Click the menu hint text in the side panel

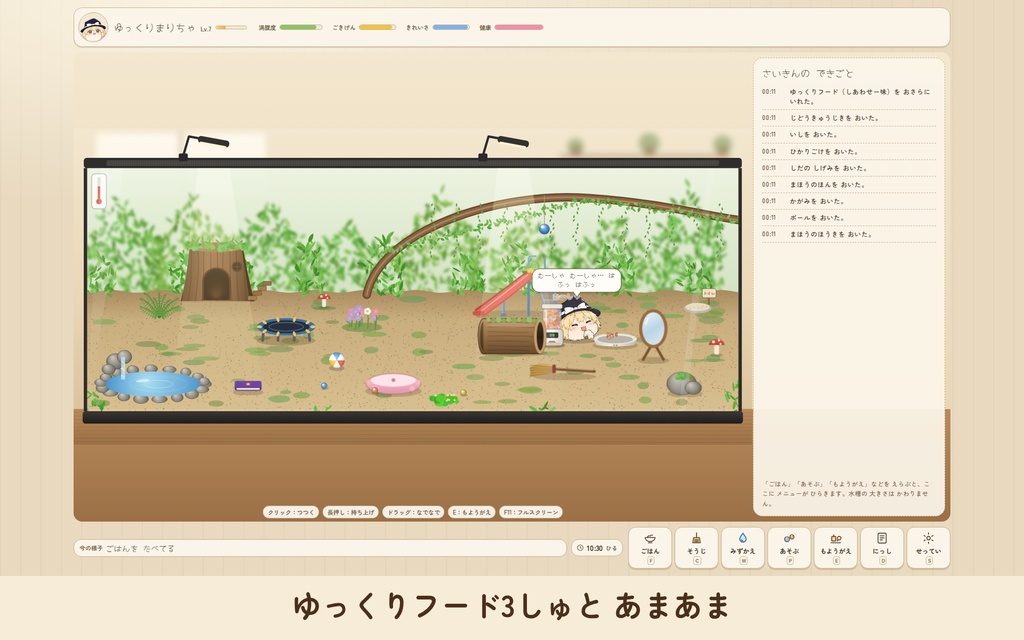pyautogui.click(x=846, y=494)
